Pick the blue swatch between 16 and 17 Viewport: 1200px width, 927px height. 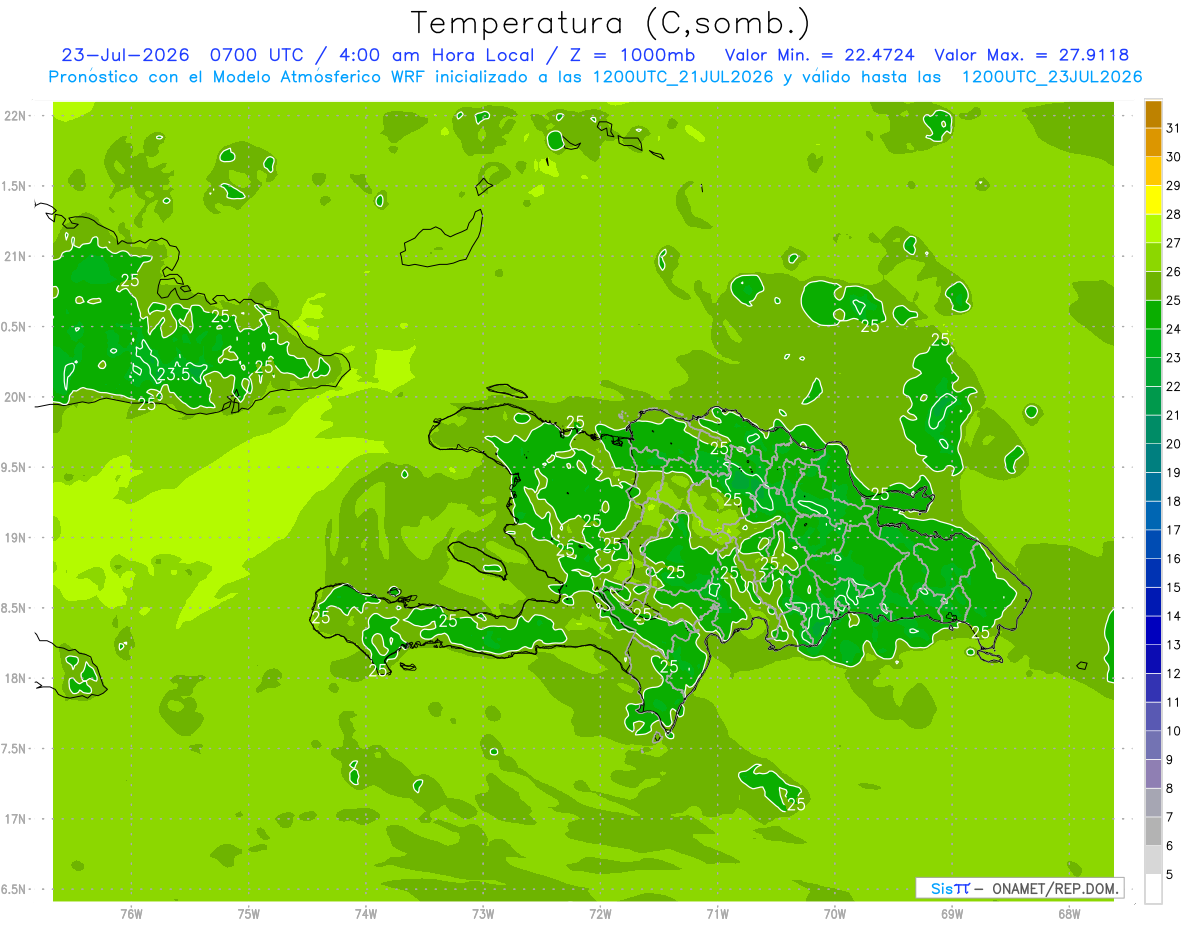tap(1153, 544)
